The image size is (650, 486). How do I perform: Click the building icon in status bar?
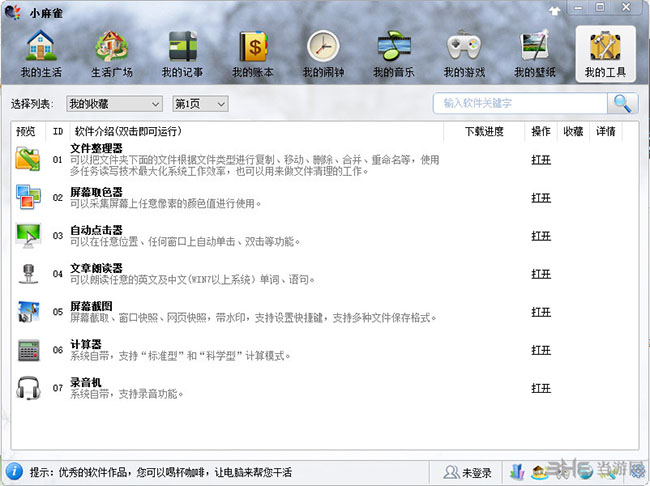pyautogui.click(x=517, y=471)
